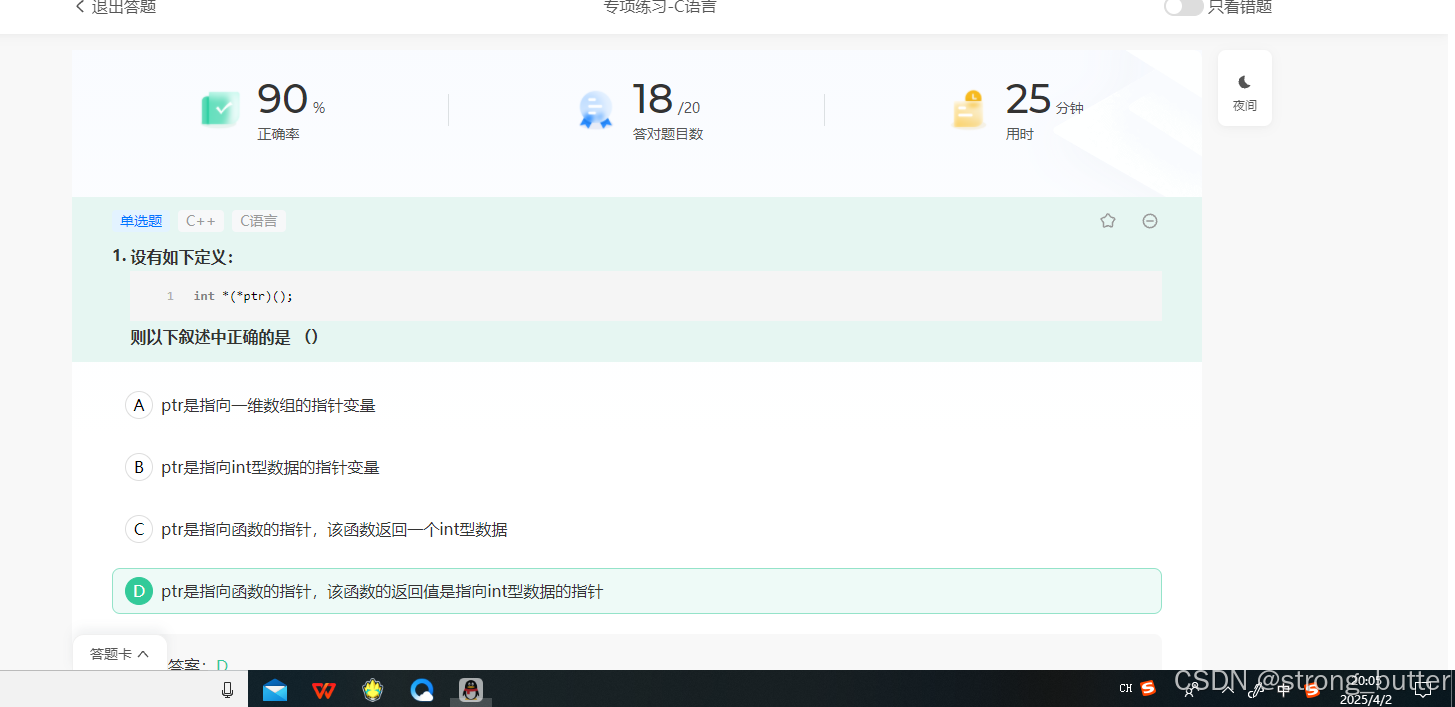Click the 90% 正确率 value
The height and width of the screenshot is (707, 1455).
(291, 100)
